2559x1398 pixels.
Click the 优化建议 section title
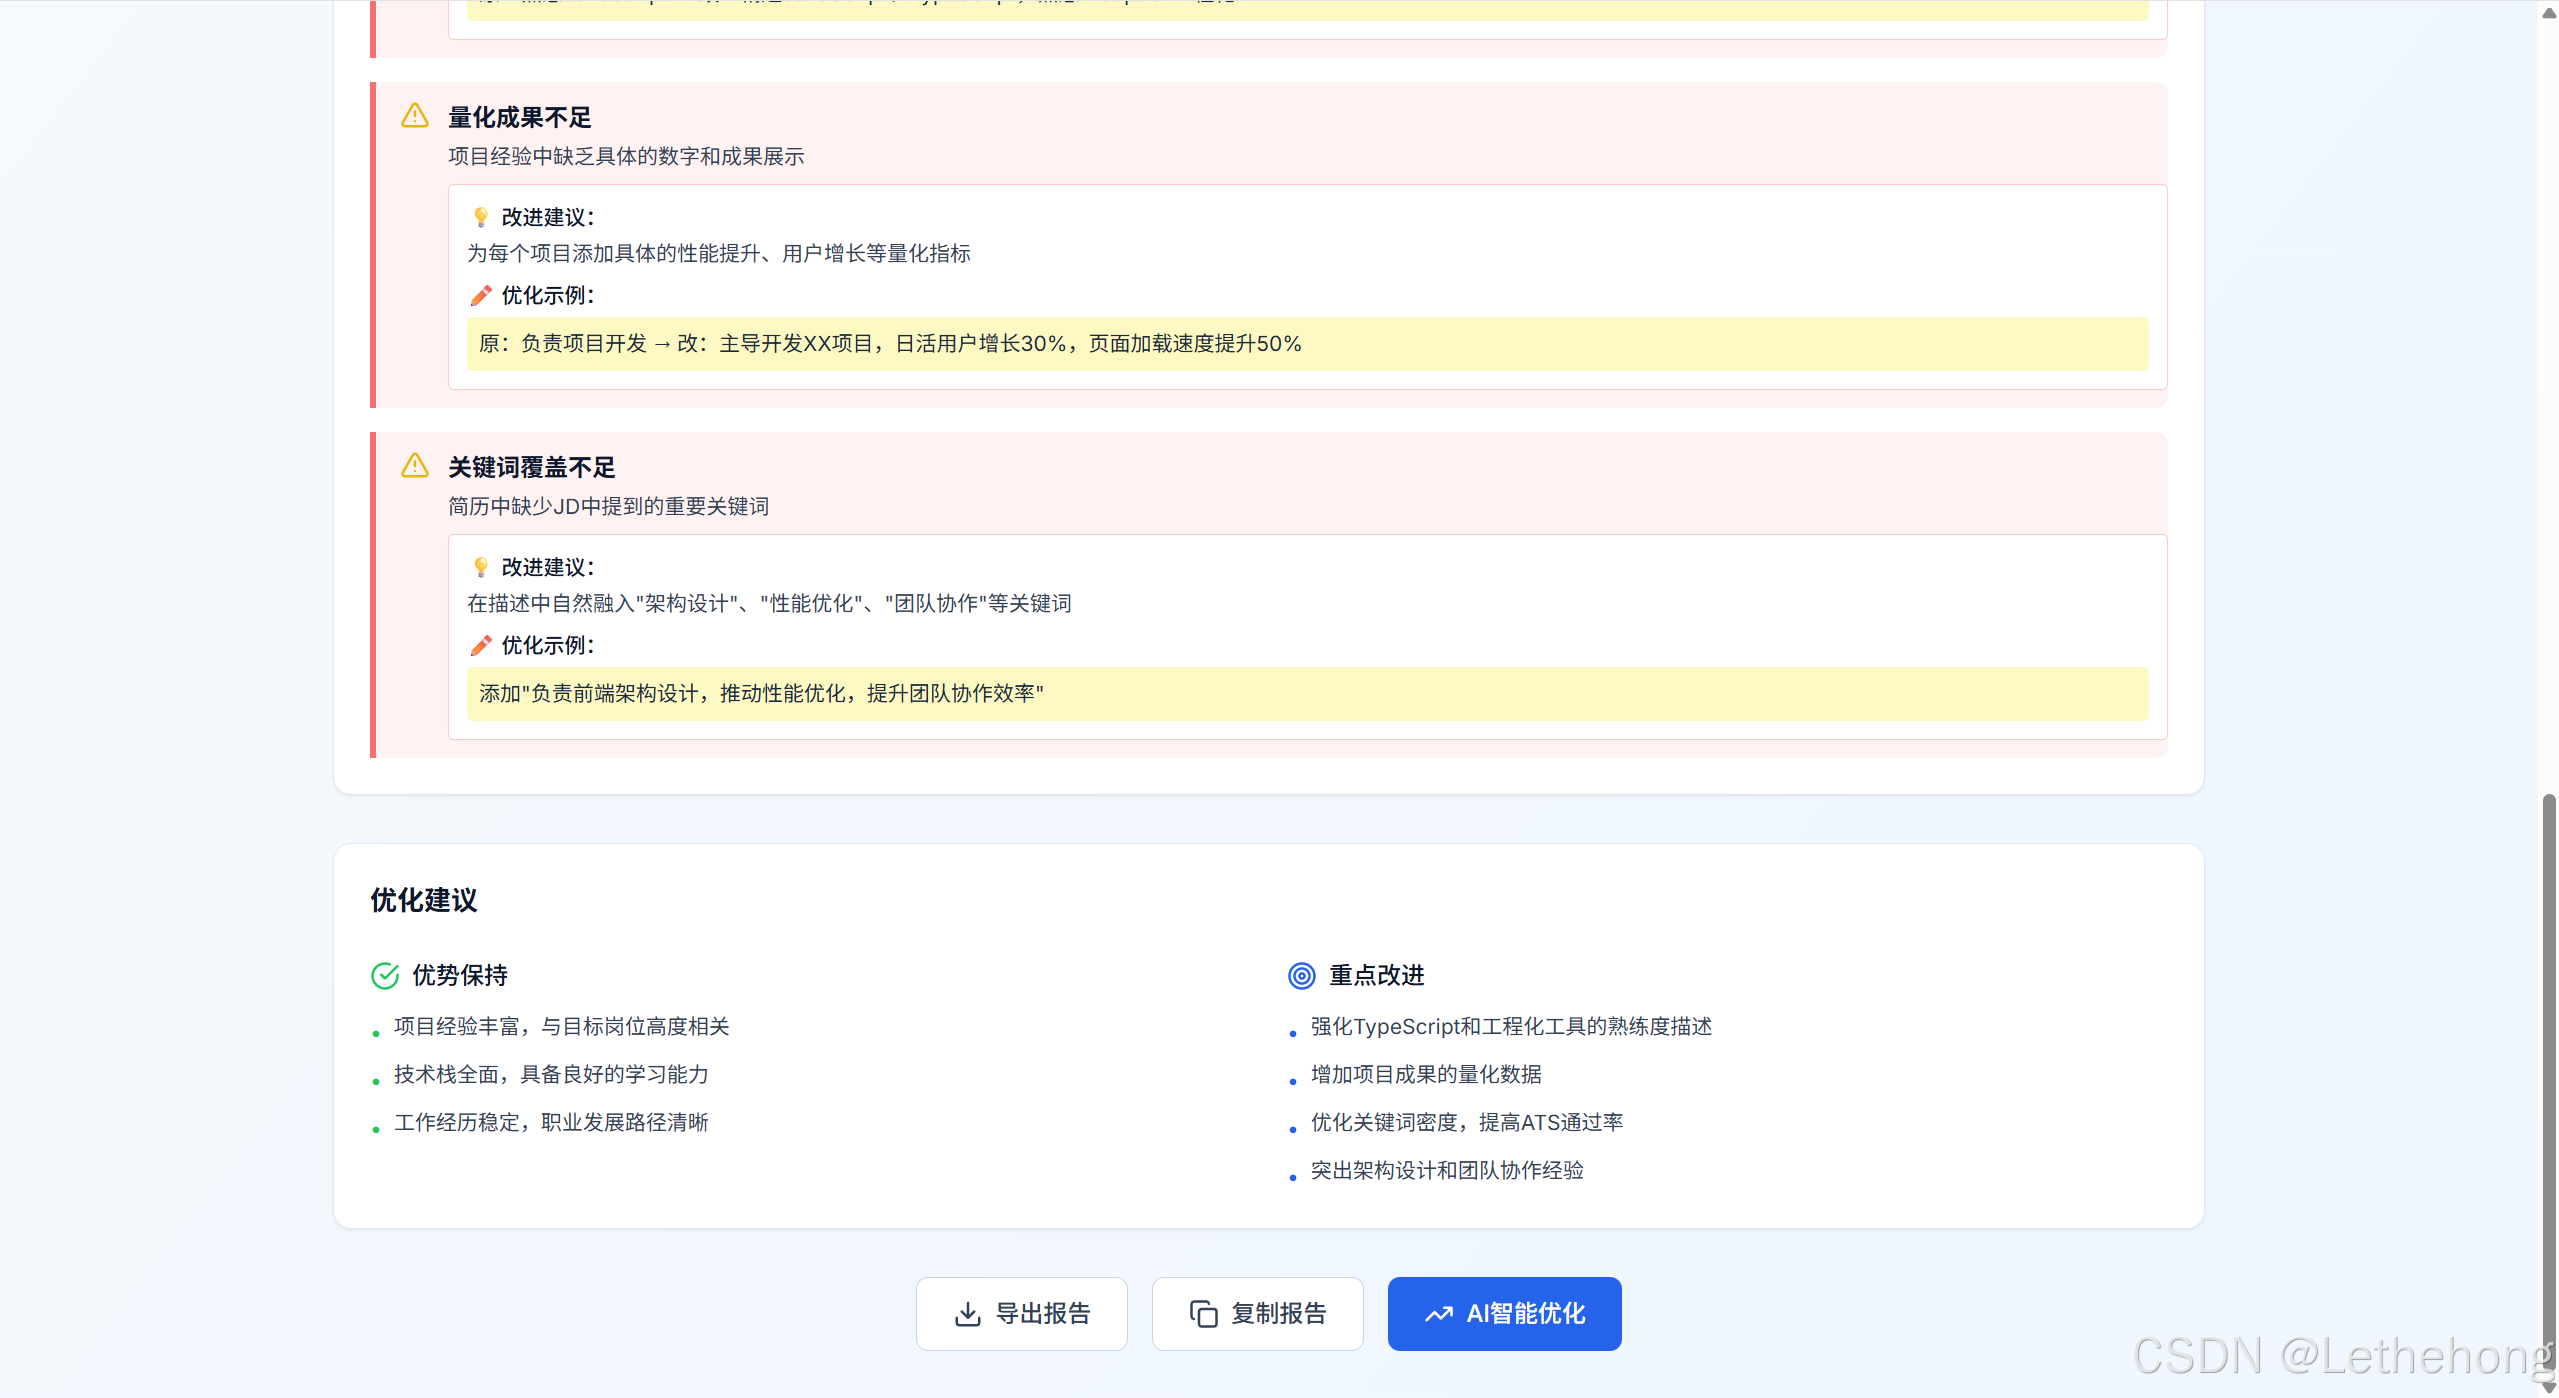pyautogui.click(x=424, y=900)
